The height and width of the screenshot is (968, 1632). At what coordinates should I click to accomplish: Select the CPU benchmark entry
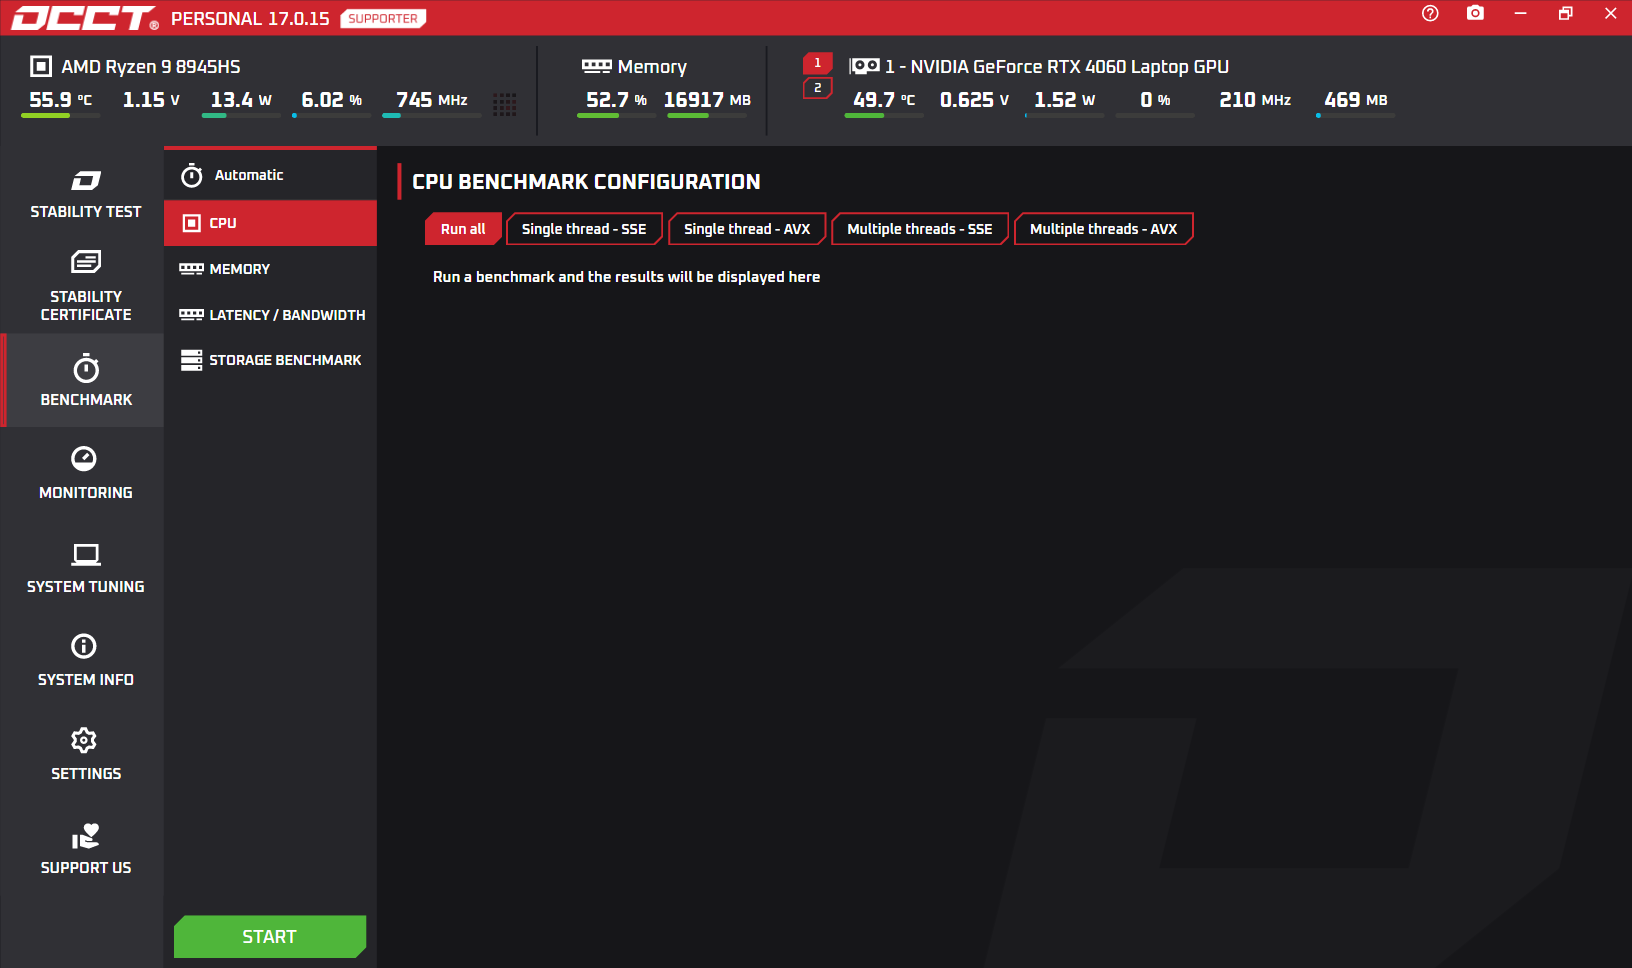coord(270,223)
